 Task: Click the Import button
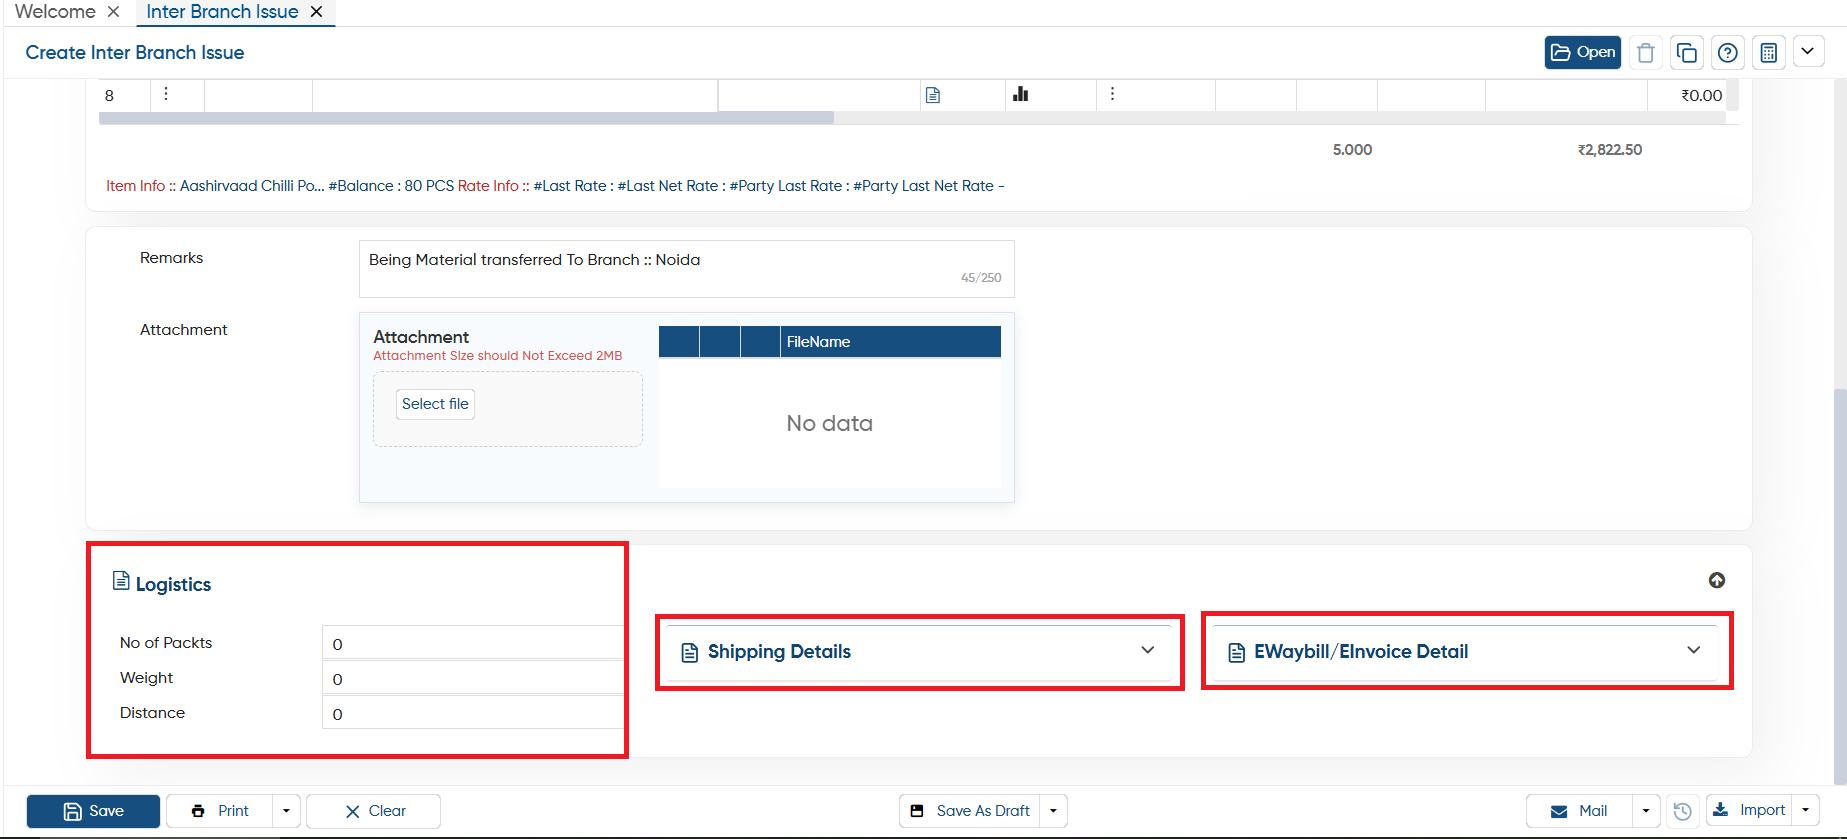pyautogui.click(x=1749, y=811)
